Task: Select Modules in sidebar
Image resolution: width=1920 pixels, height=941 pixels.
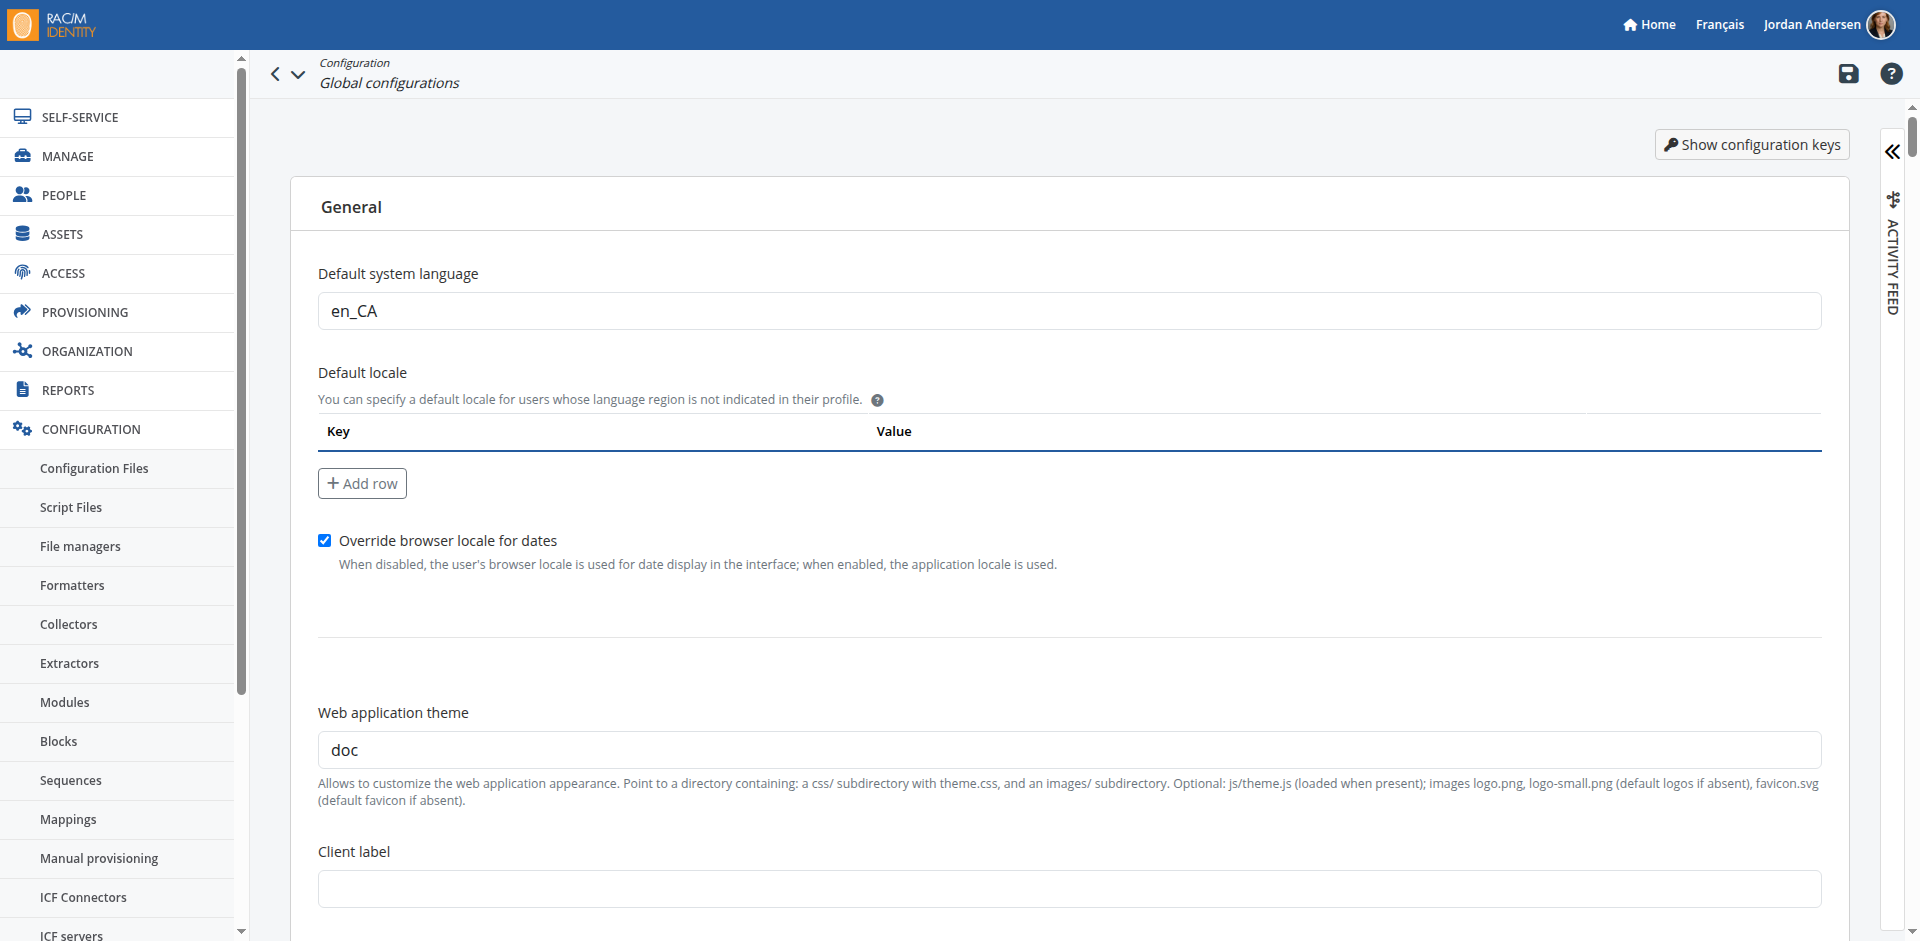Action: click(x=117, y=703)
